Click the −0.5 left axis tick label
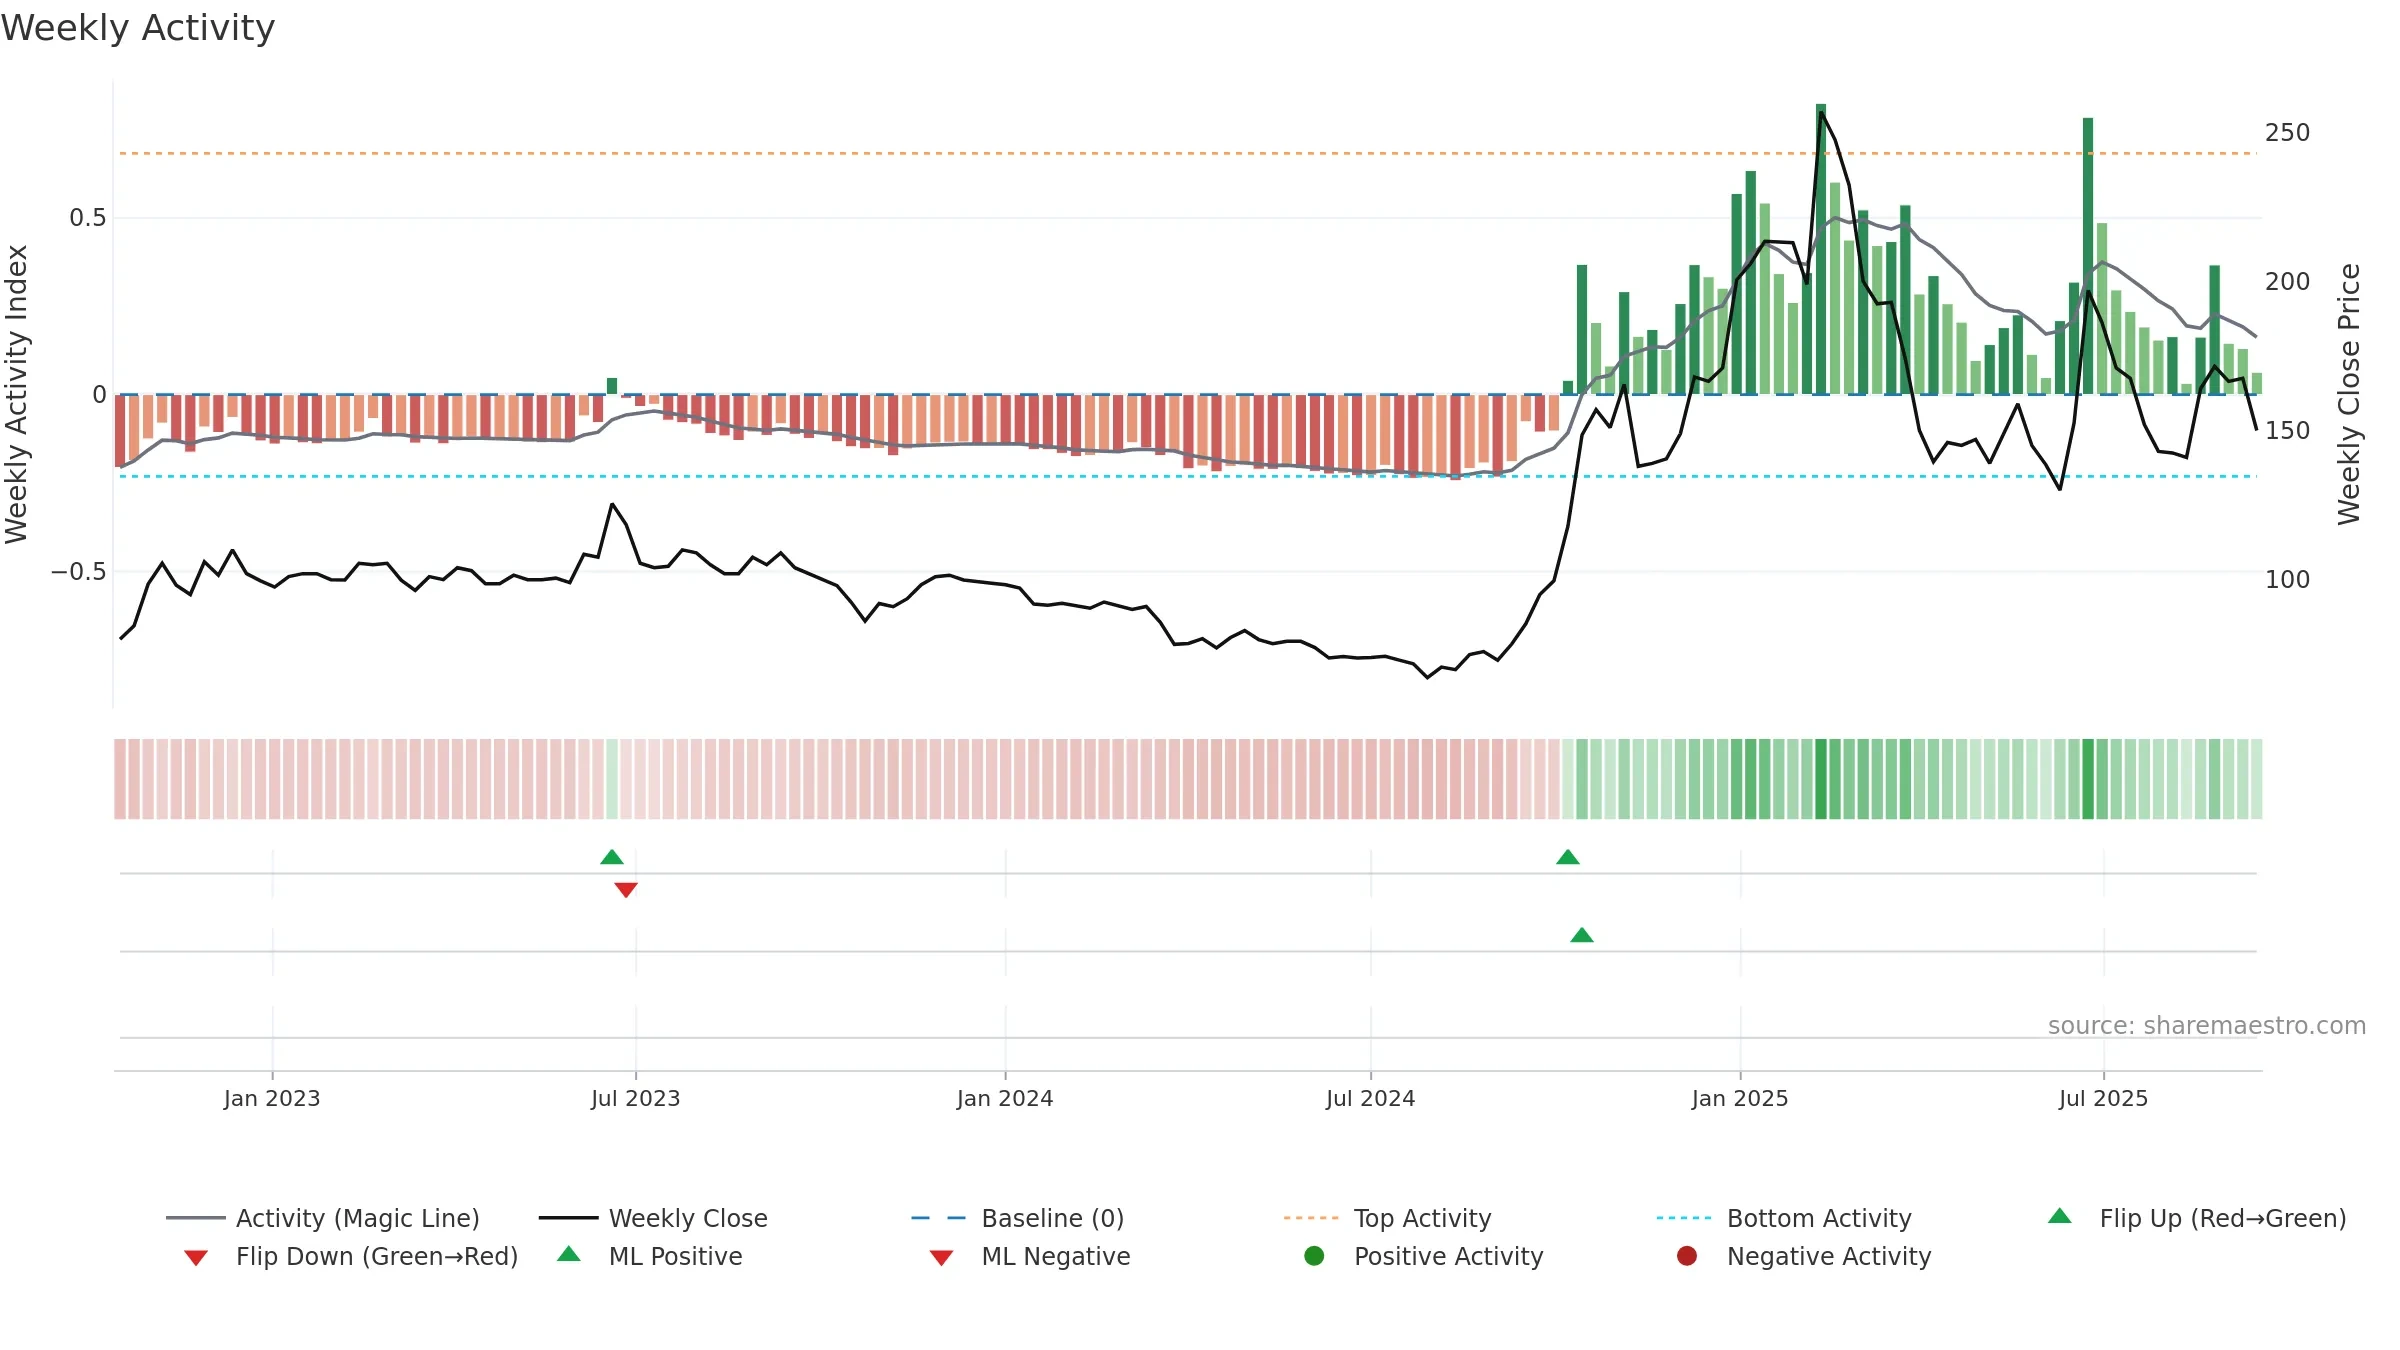Screen dimensions: 2400x1350 (x=79, y=572)
